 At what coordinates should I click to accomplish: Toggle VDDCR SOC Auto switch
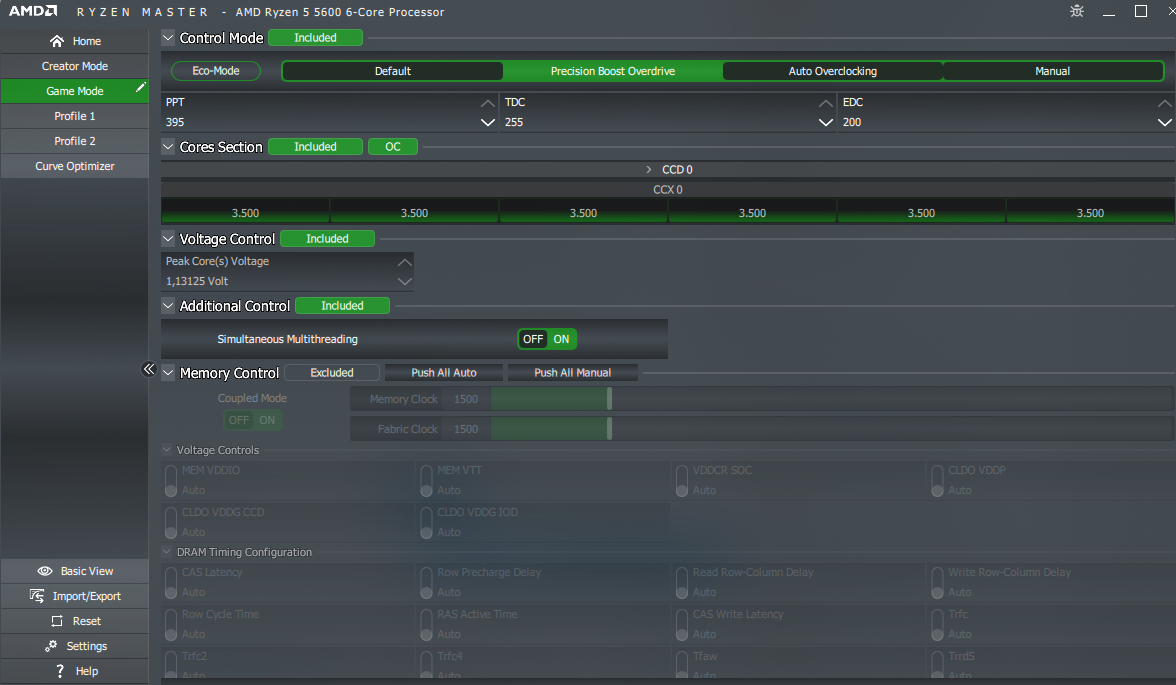tap(682, 480)
